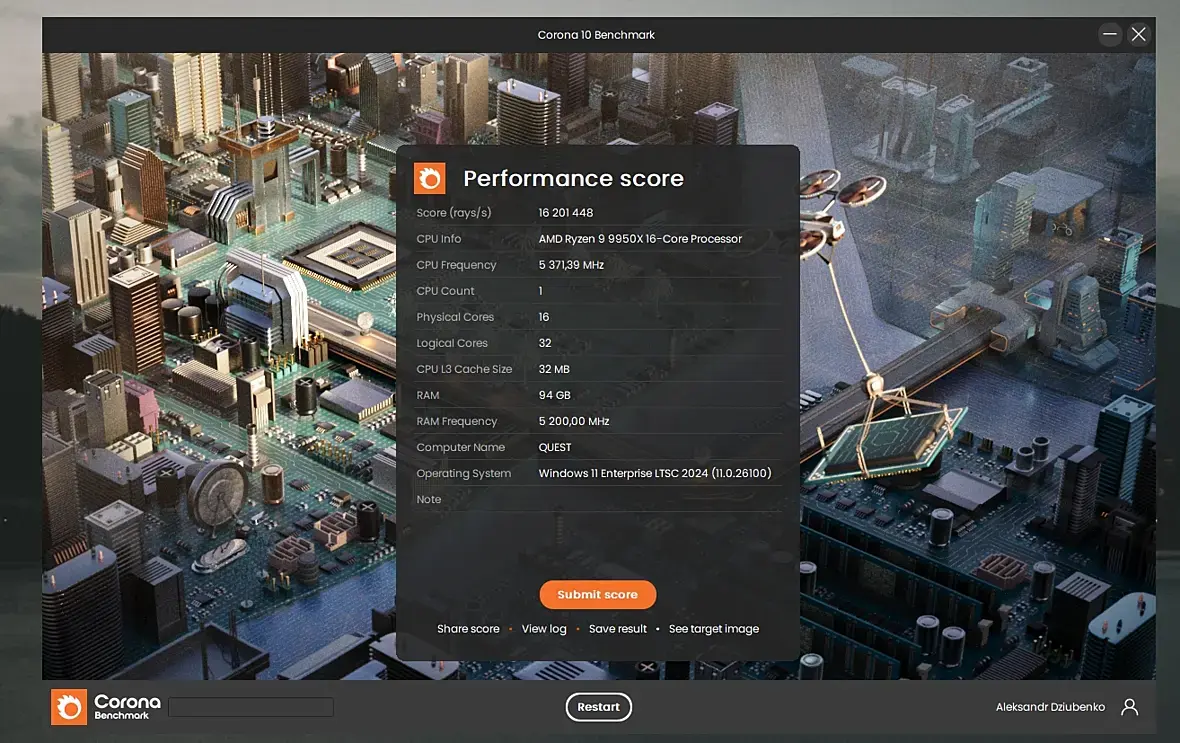
Task: Click the Corona 10 Benchmark window title
Action: point(596,35)
